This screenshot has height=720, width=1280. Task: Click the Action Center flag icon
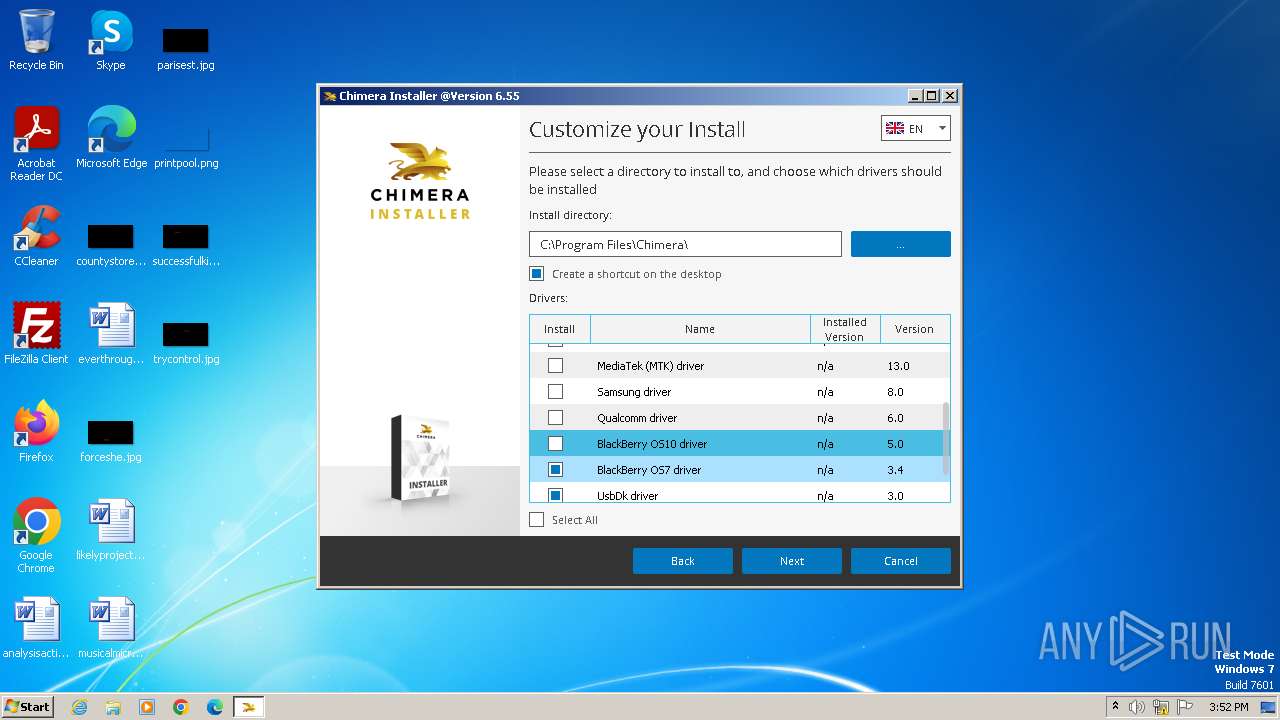pyautogui.click(x=1185, y=707)
